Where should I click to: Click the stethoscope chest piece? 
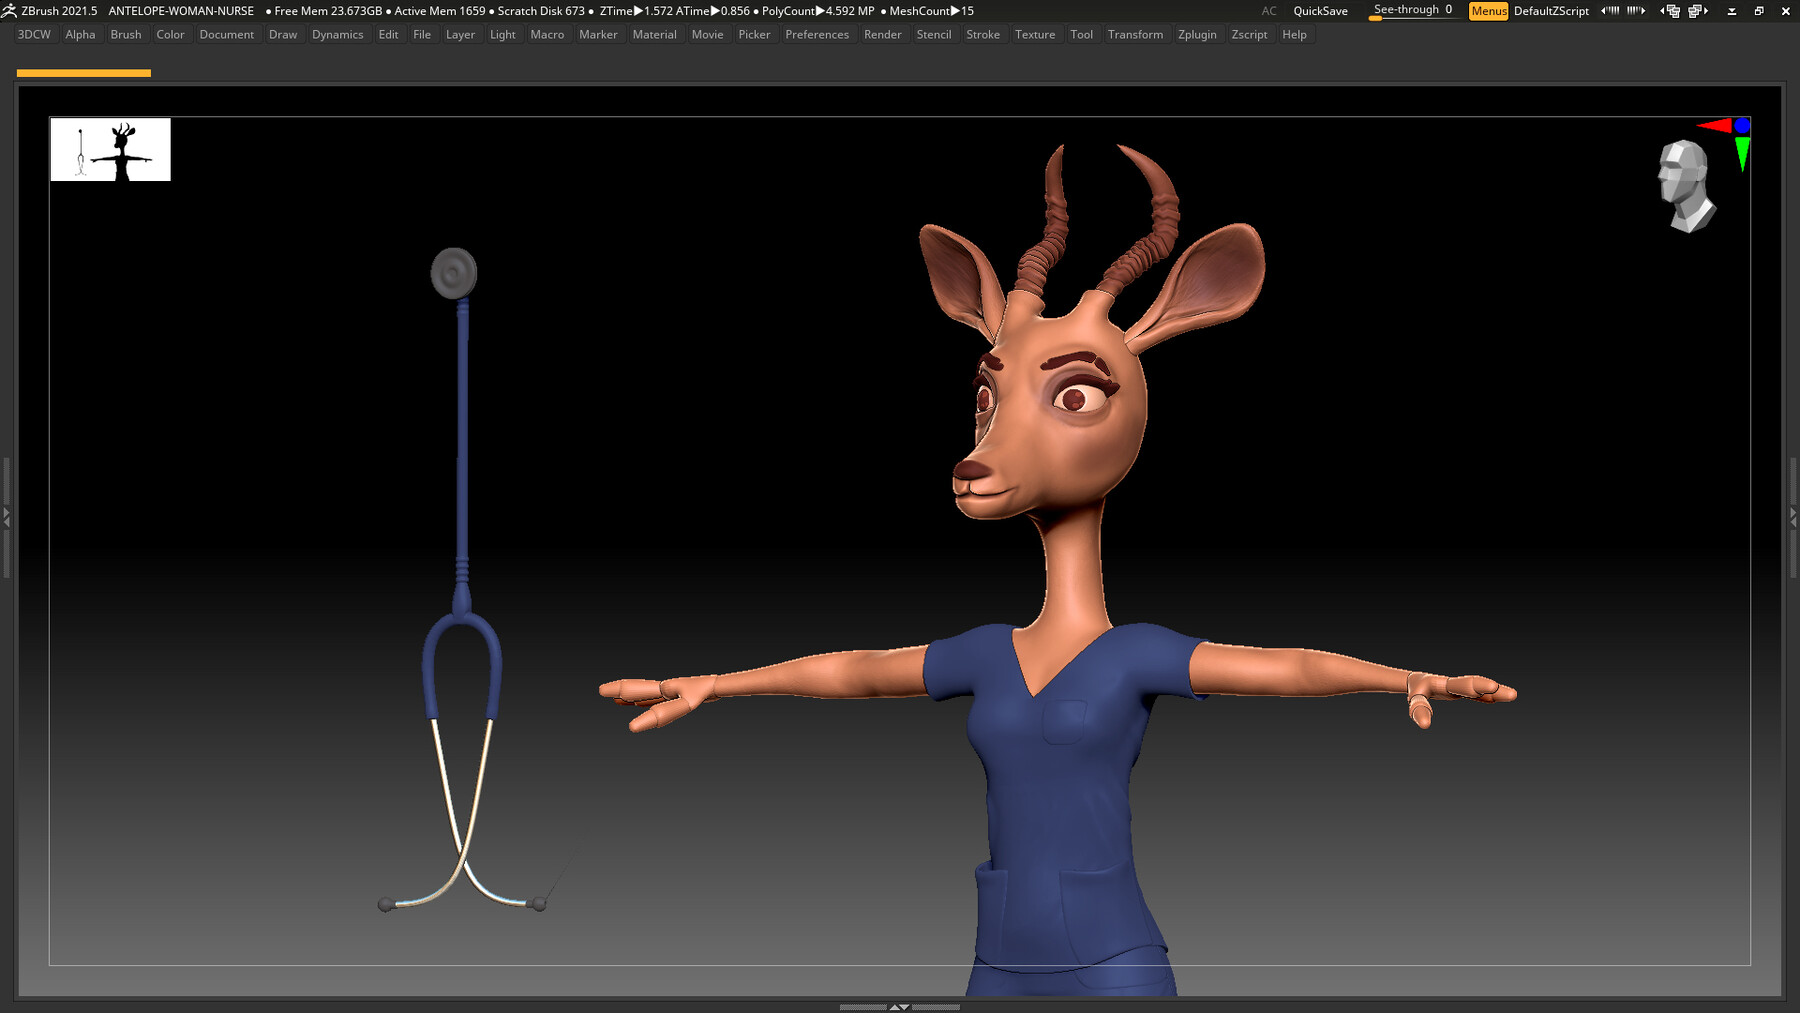pos(454,273)
